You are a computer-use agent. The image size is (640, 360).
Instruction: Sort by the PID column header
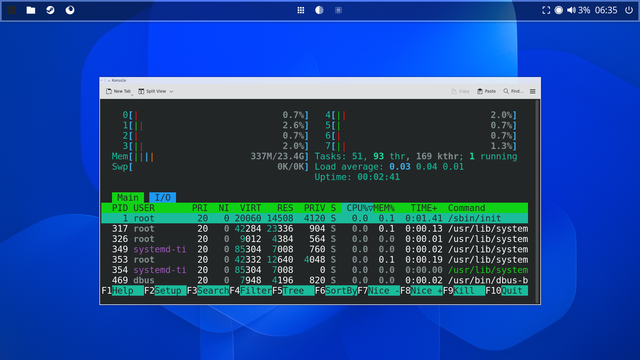click(120, 208)
